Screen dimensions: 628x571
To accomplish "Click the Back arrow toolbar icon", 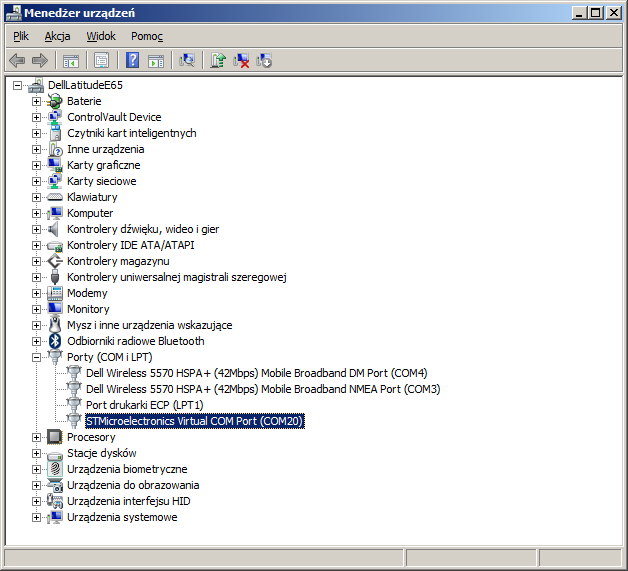I will (x=17, y=60).
